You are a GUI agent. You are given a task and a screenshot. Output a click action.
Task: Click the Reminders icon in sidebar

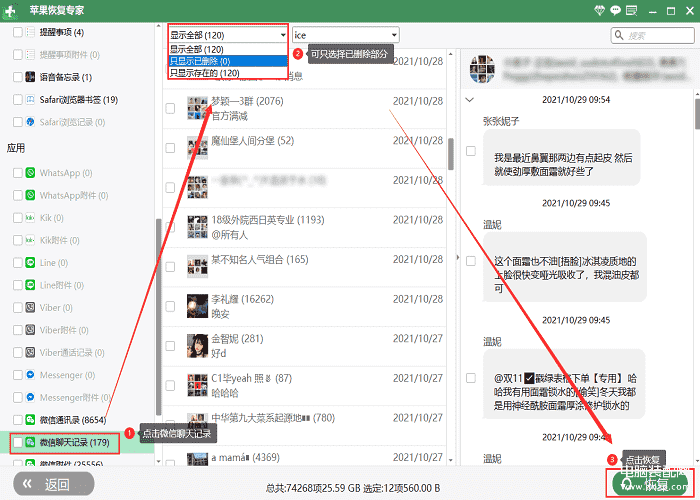(x=30, y=32)
